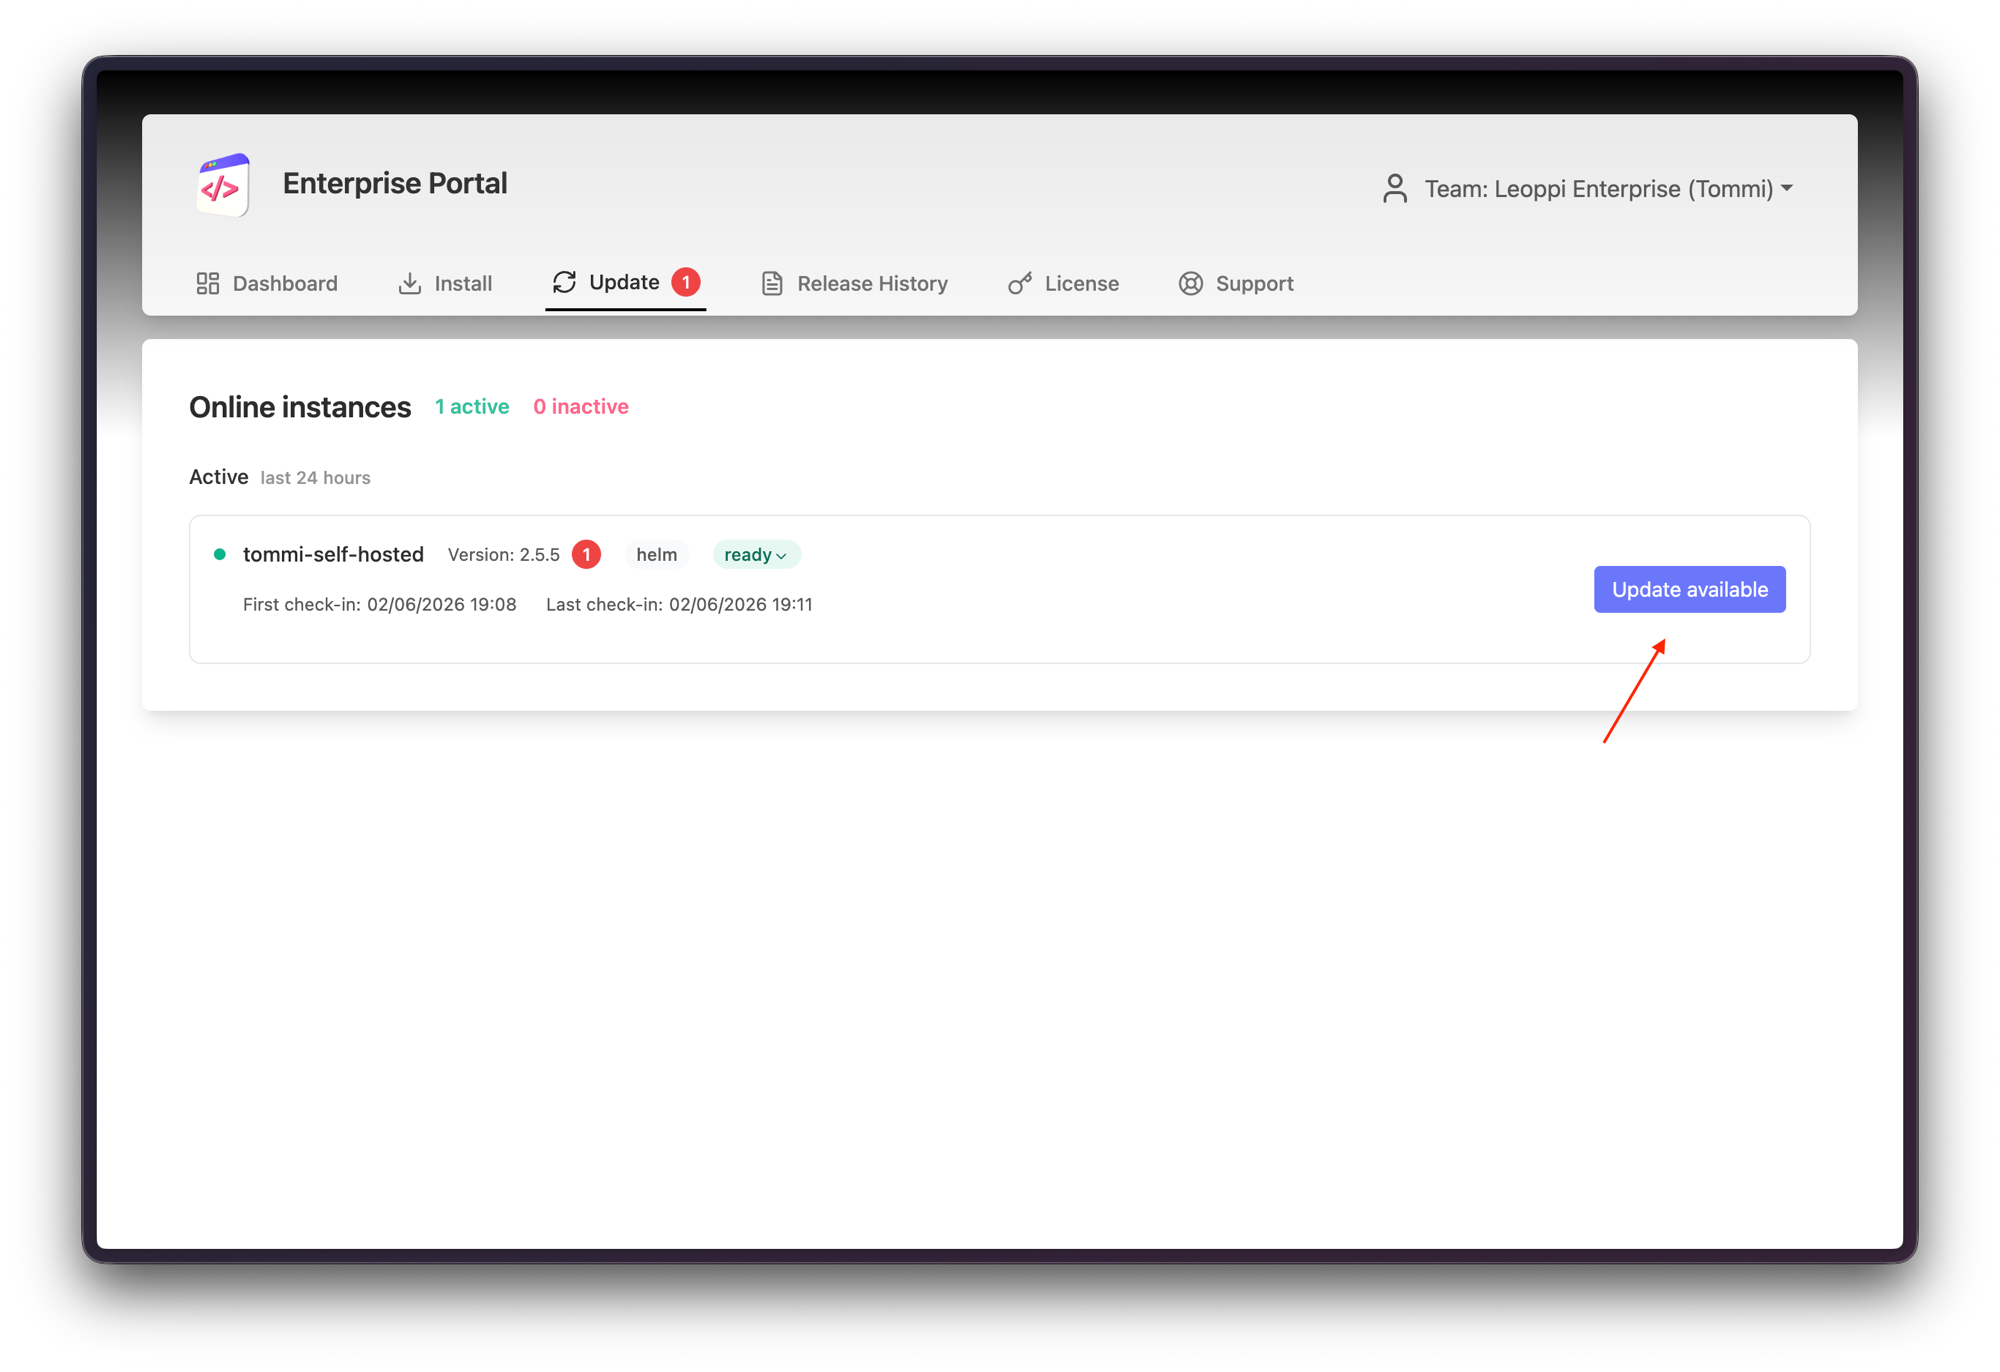Click the last 24 hours label
Image resolution: width=2000 pixels, height=1372 pixels.
(x=315, y=478)
